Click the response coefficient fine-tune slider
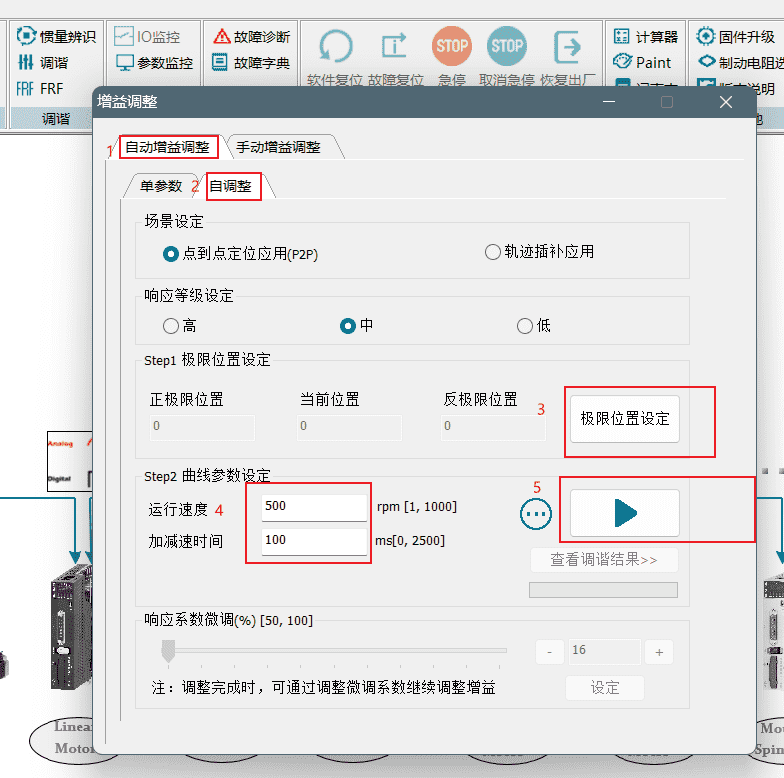 pos(168,651)
